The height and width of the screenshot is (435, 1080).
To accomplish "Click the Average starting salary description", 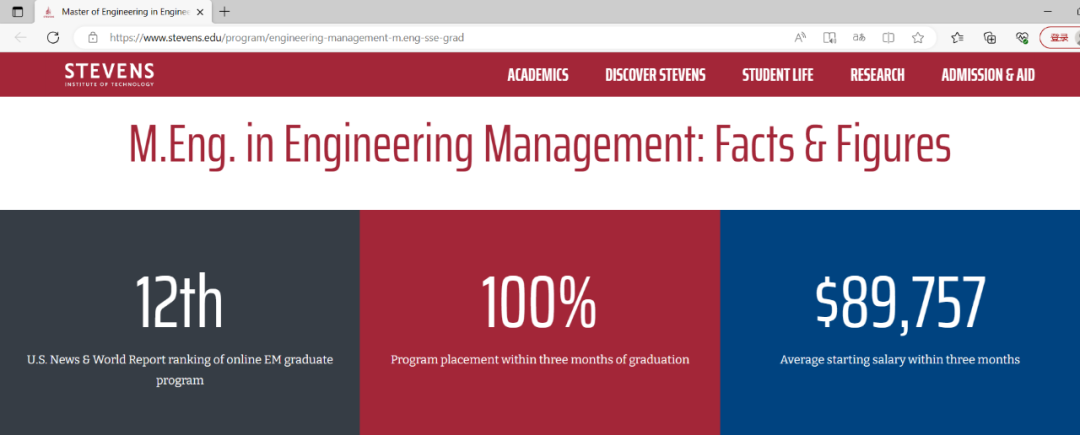I will [900, 359].
